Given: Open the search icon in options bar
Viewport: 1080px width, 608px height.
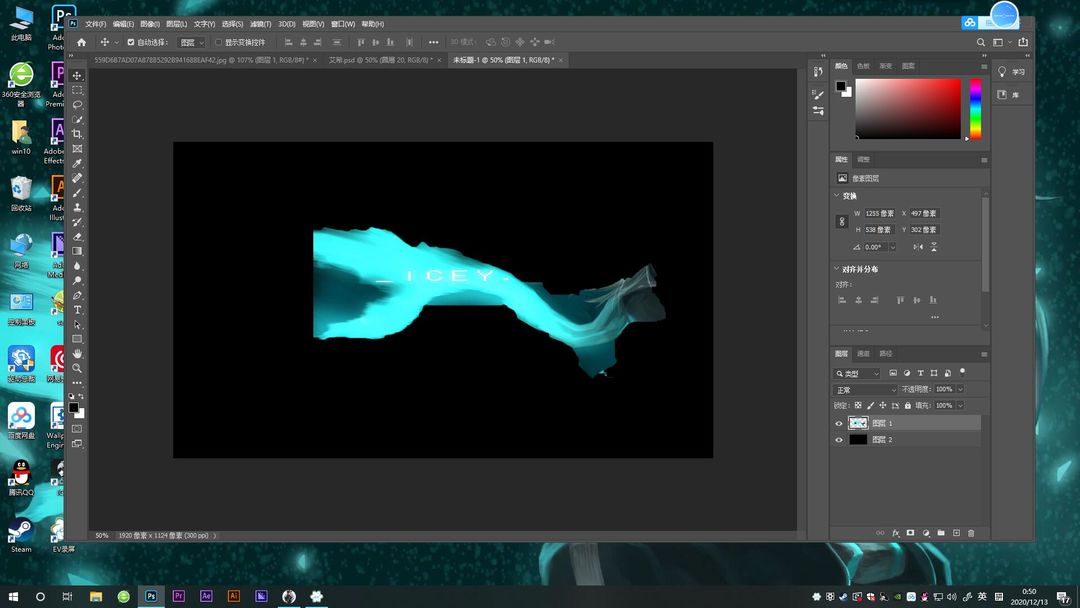Looking at the screenshot, I should pos(981,42).
